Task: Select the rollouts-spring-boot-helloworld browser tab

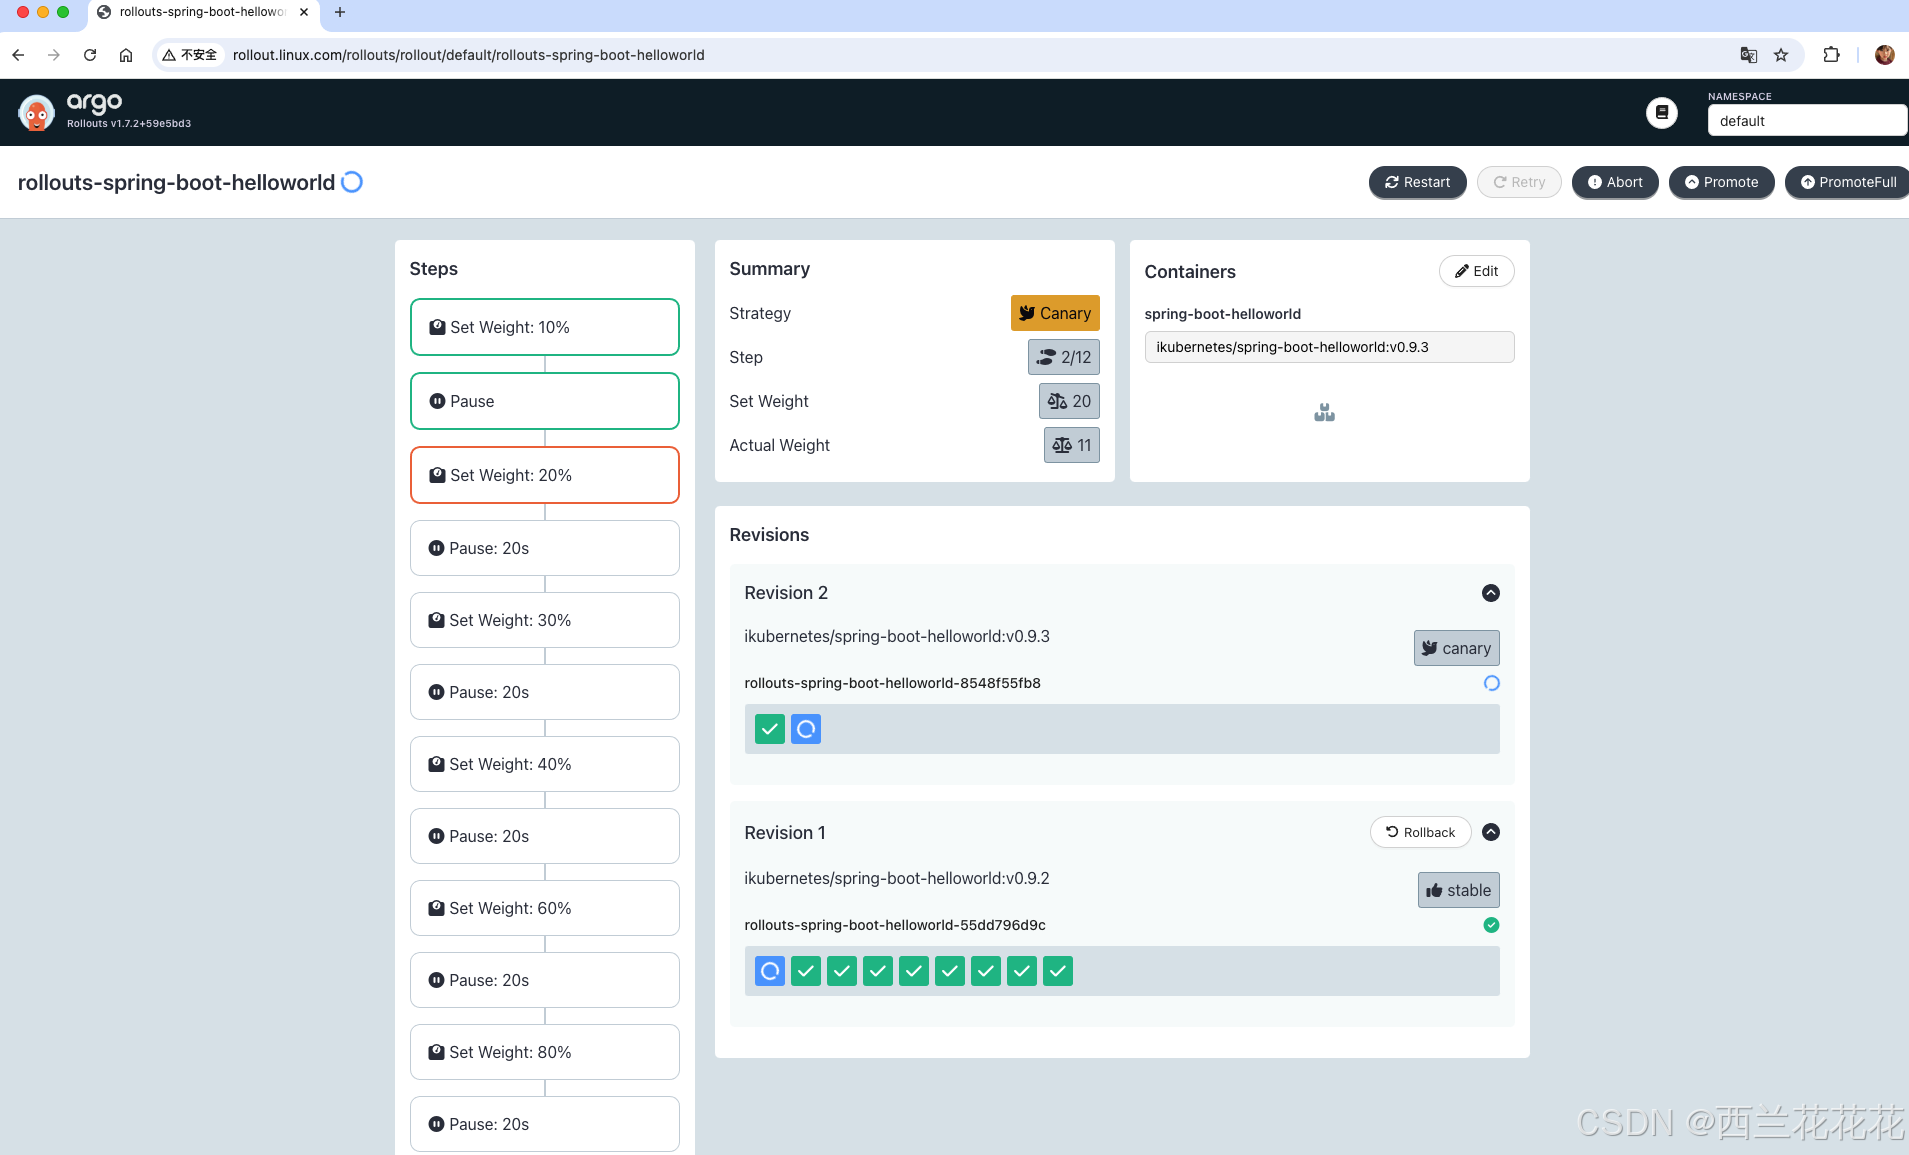Action: coord(204,12)
